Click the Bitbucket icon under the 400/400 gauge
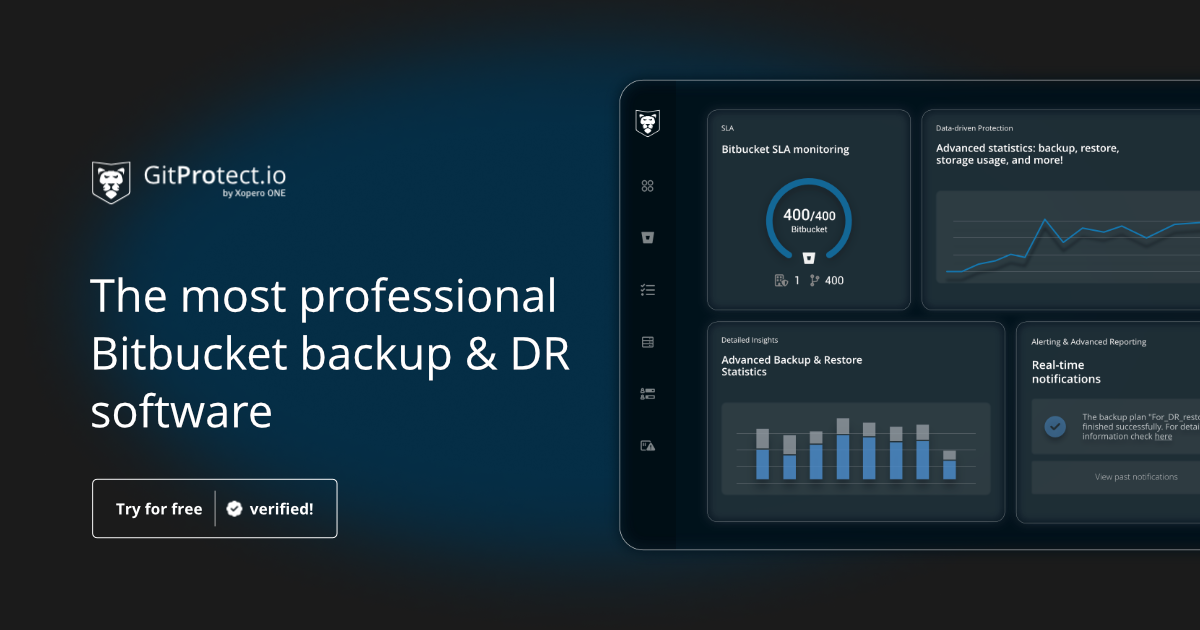This screenshot has height=630, width=1200. [808, 257]
